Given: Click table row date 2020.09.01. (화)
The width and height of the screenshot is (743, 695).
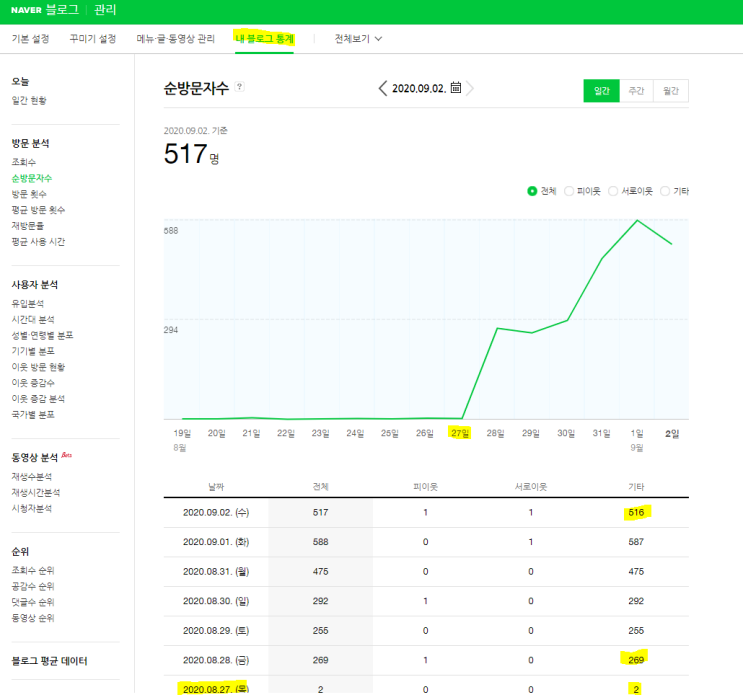Looking at the screenshot, I should tap(216, 542).
